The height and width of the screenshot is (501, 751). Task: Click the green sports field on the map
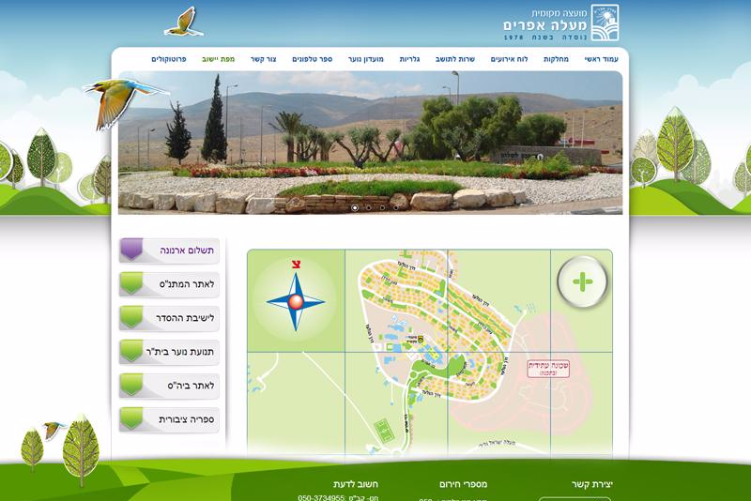click(x=383, y=431)
